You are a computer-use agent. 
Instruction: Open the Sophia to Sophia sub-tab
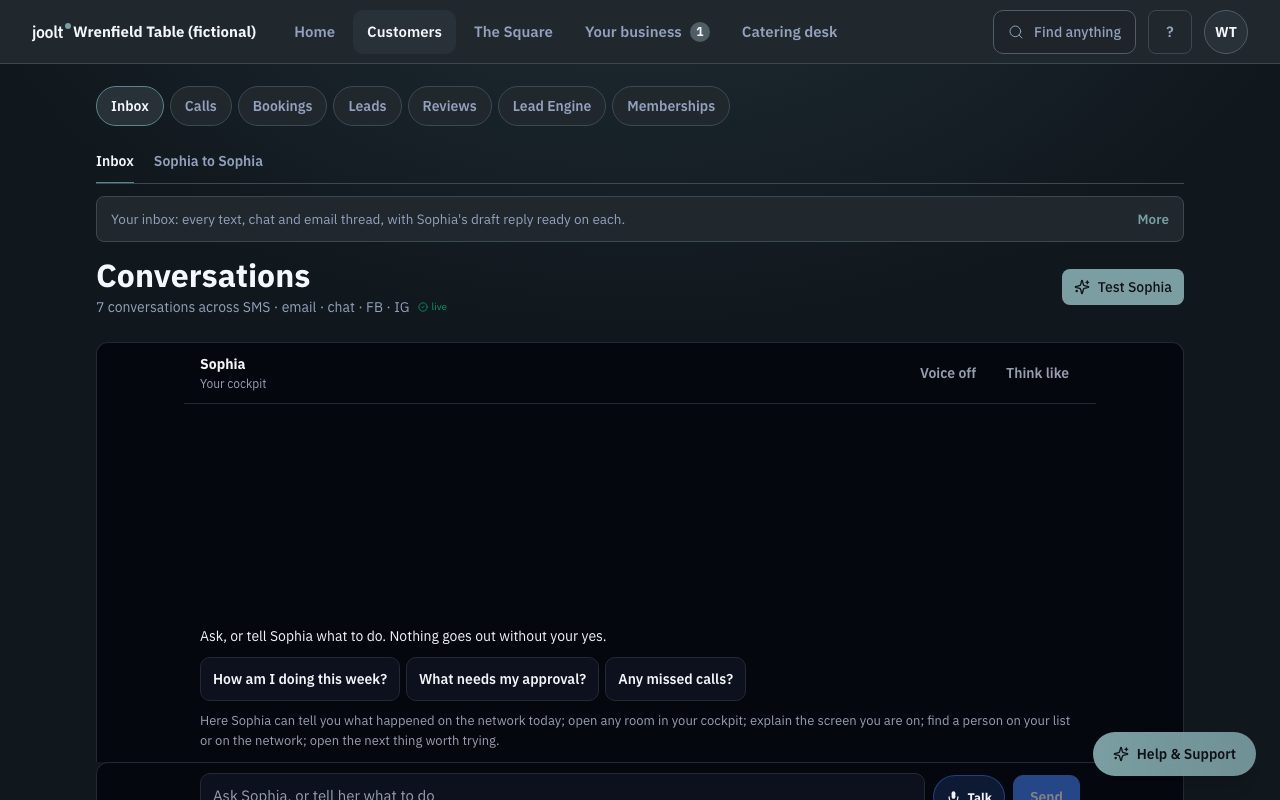point(208,161)
